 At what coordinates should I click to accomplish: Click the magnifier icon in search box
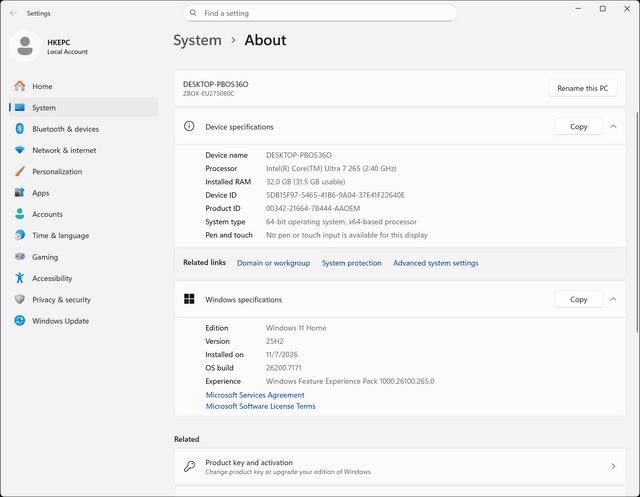[x=193, y=13]
